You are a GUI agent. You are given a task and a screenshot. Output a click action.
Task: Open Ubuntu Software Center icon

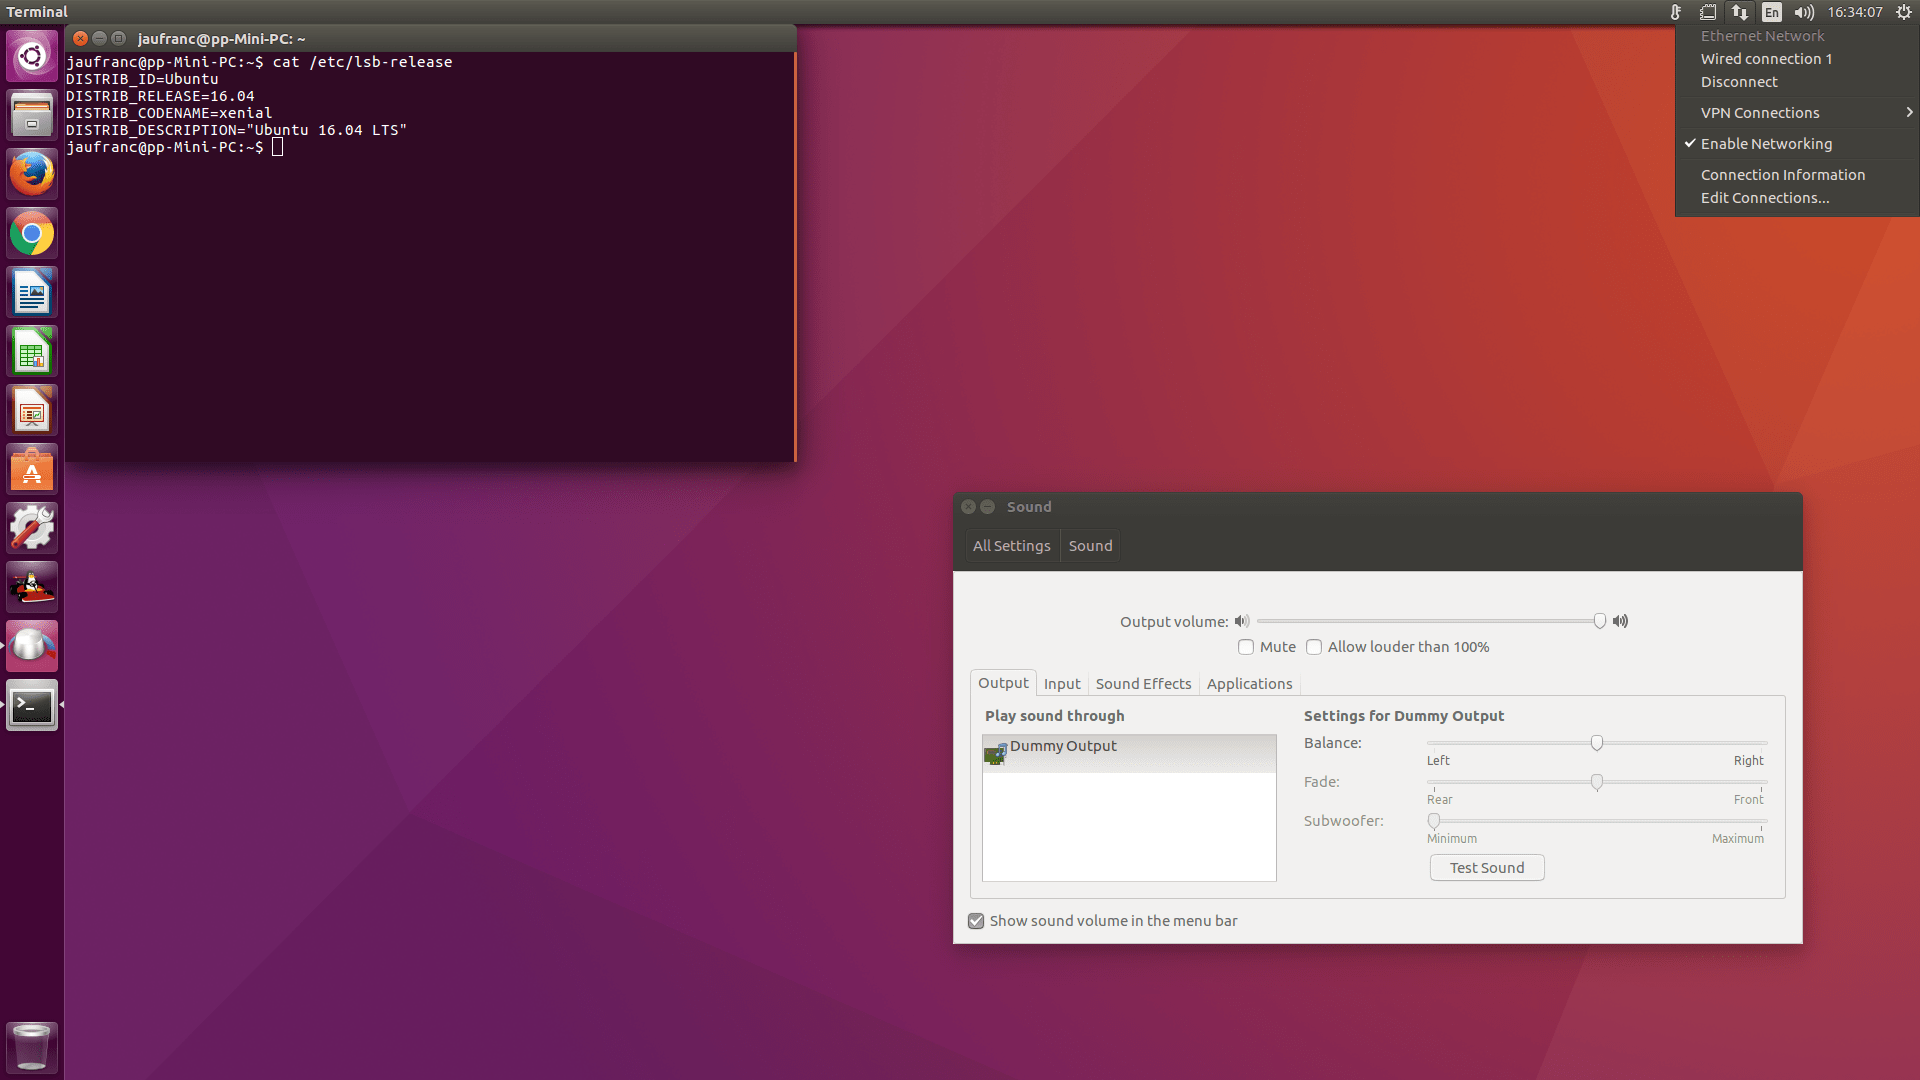pos(32,470)
